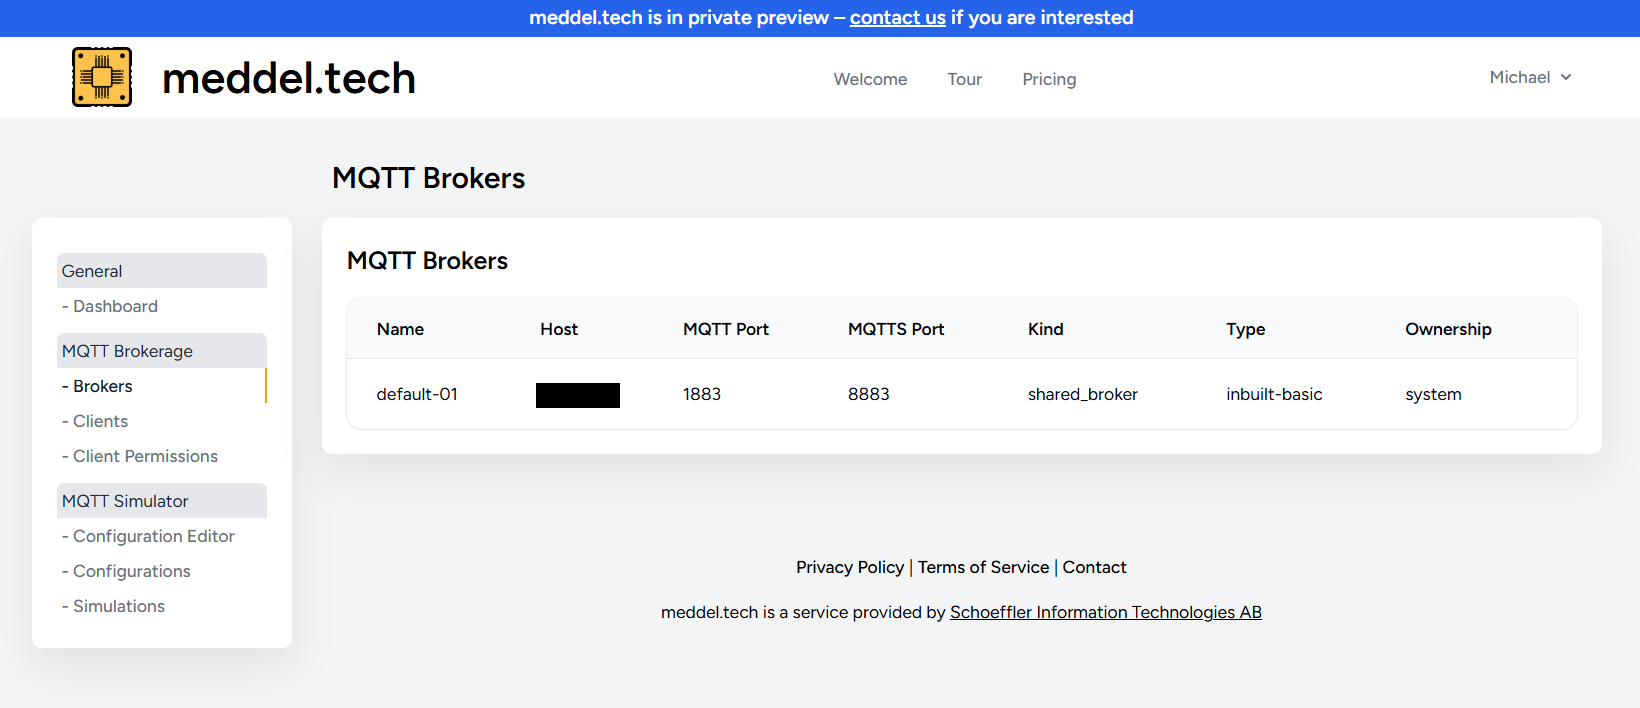Visit the Schoeffler Information Technologies AB link

tap(1106, 612)
